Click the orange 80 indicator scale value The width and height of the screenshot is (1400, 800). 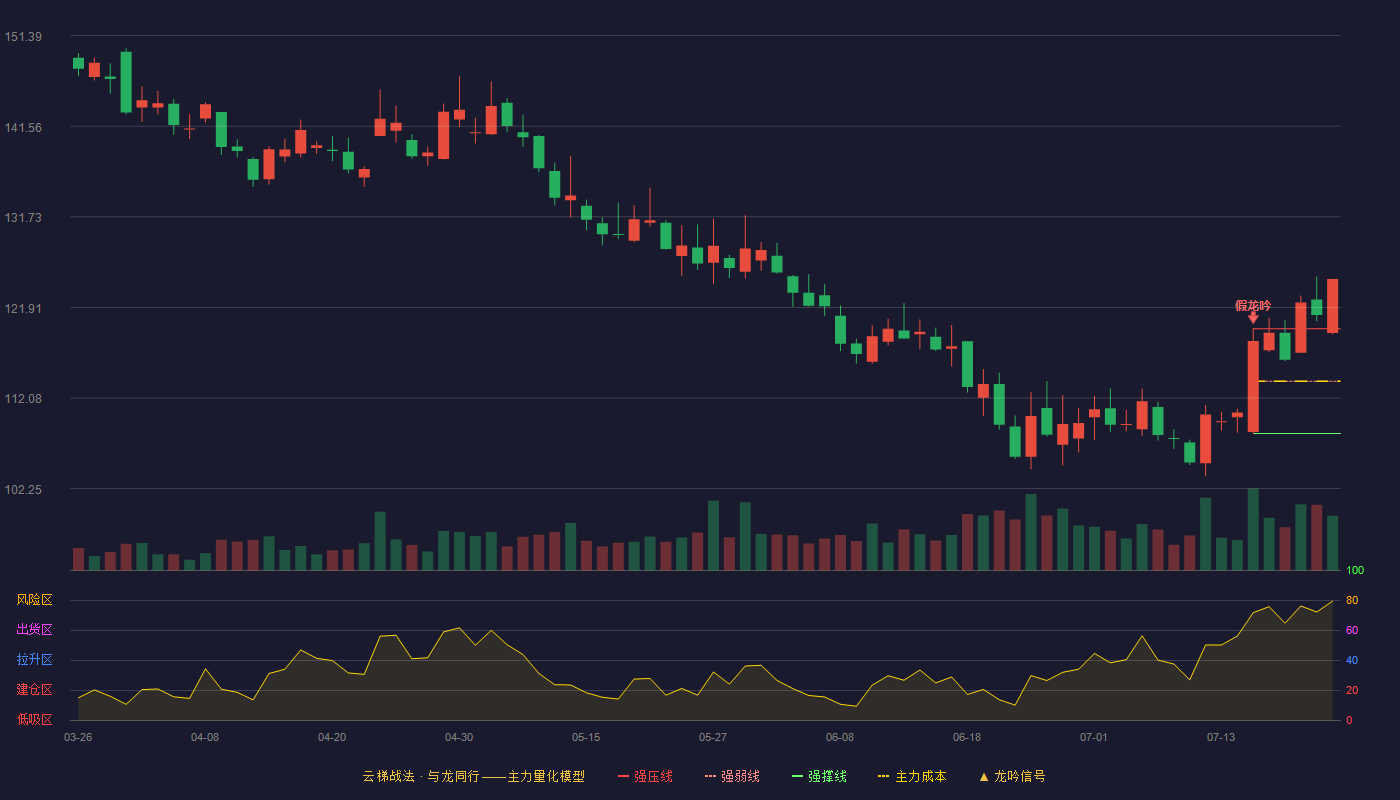point(1351,600)
